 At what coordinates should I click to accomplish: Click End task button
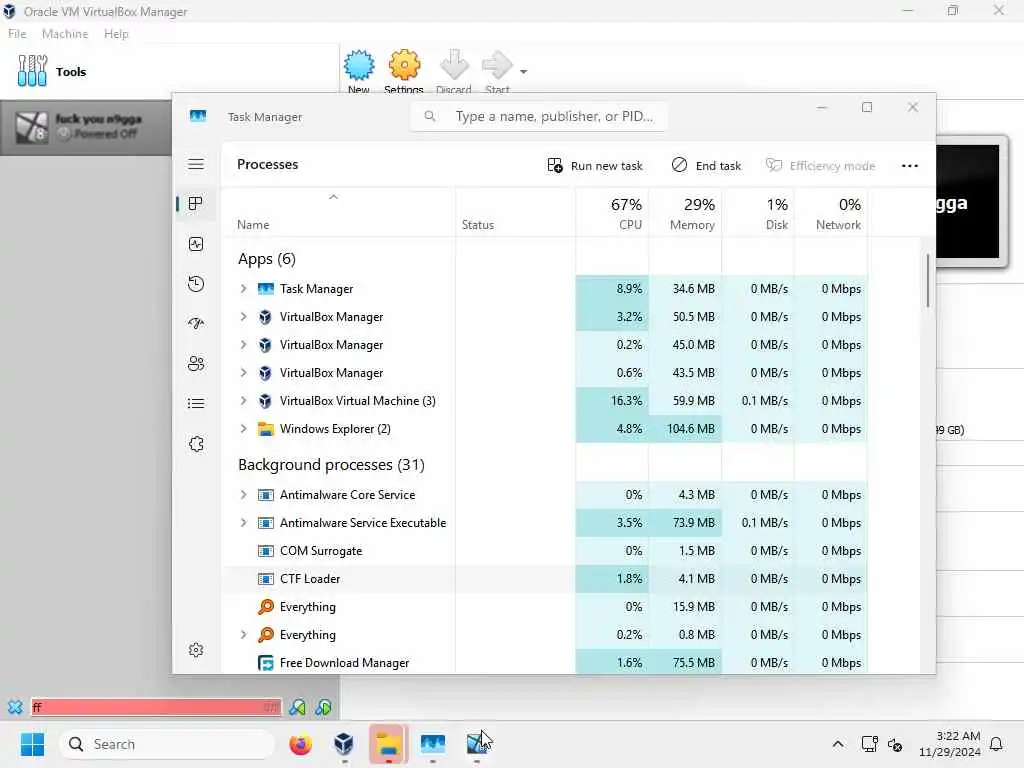pyautogui.click(x=706, y=166)
